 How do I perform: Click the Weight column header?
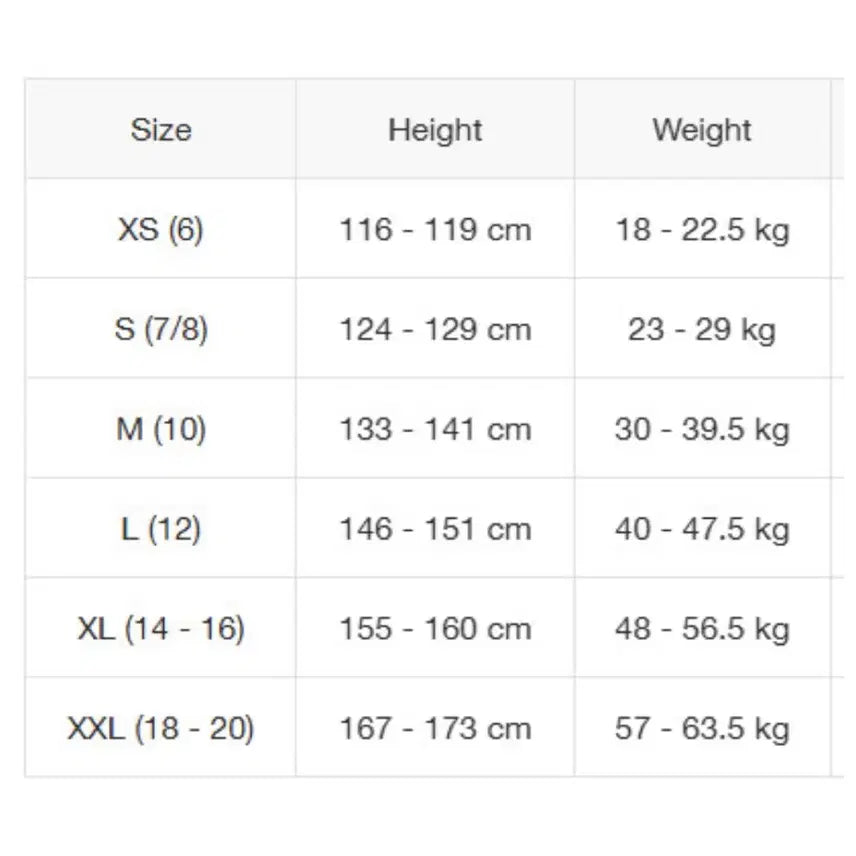702,130
